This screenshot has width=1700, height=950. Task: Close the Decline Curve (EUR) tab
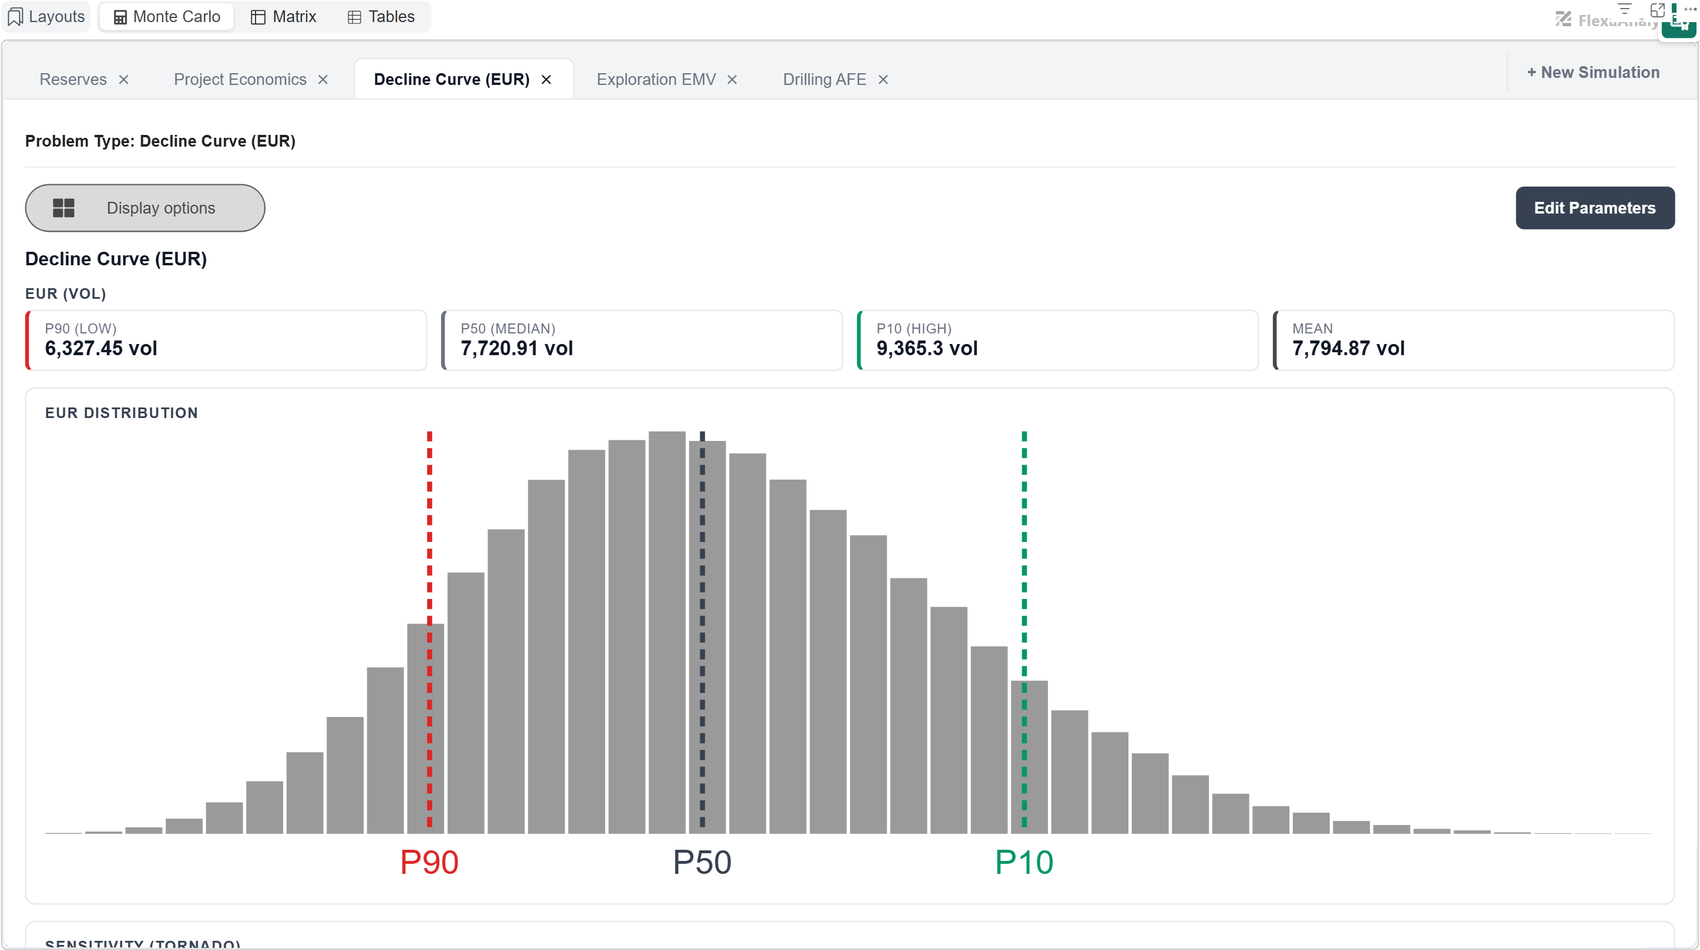click(546, 80)
